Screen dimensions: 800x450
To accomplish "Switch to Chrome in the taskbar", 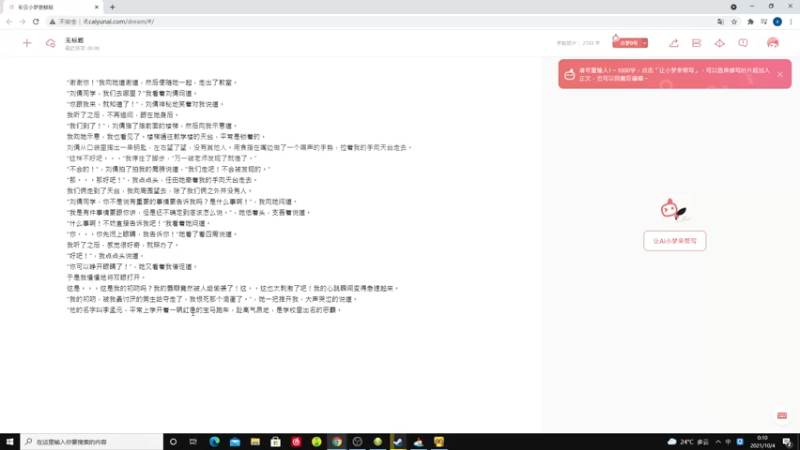I will pos(337,442).
